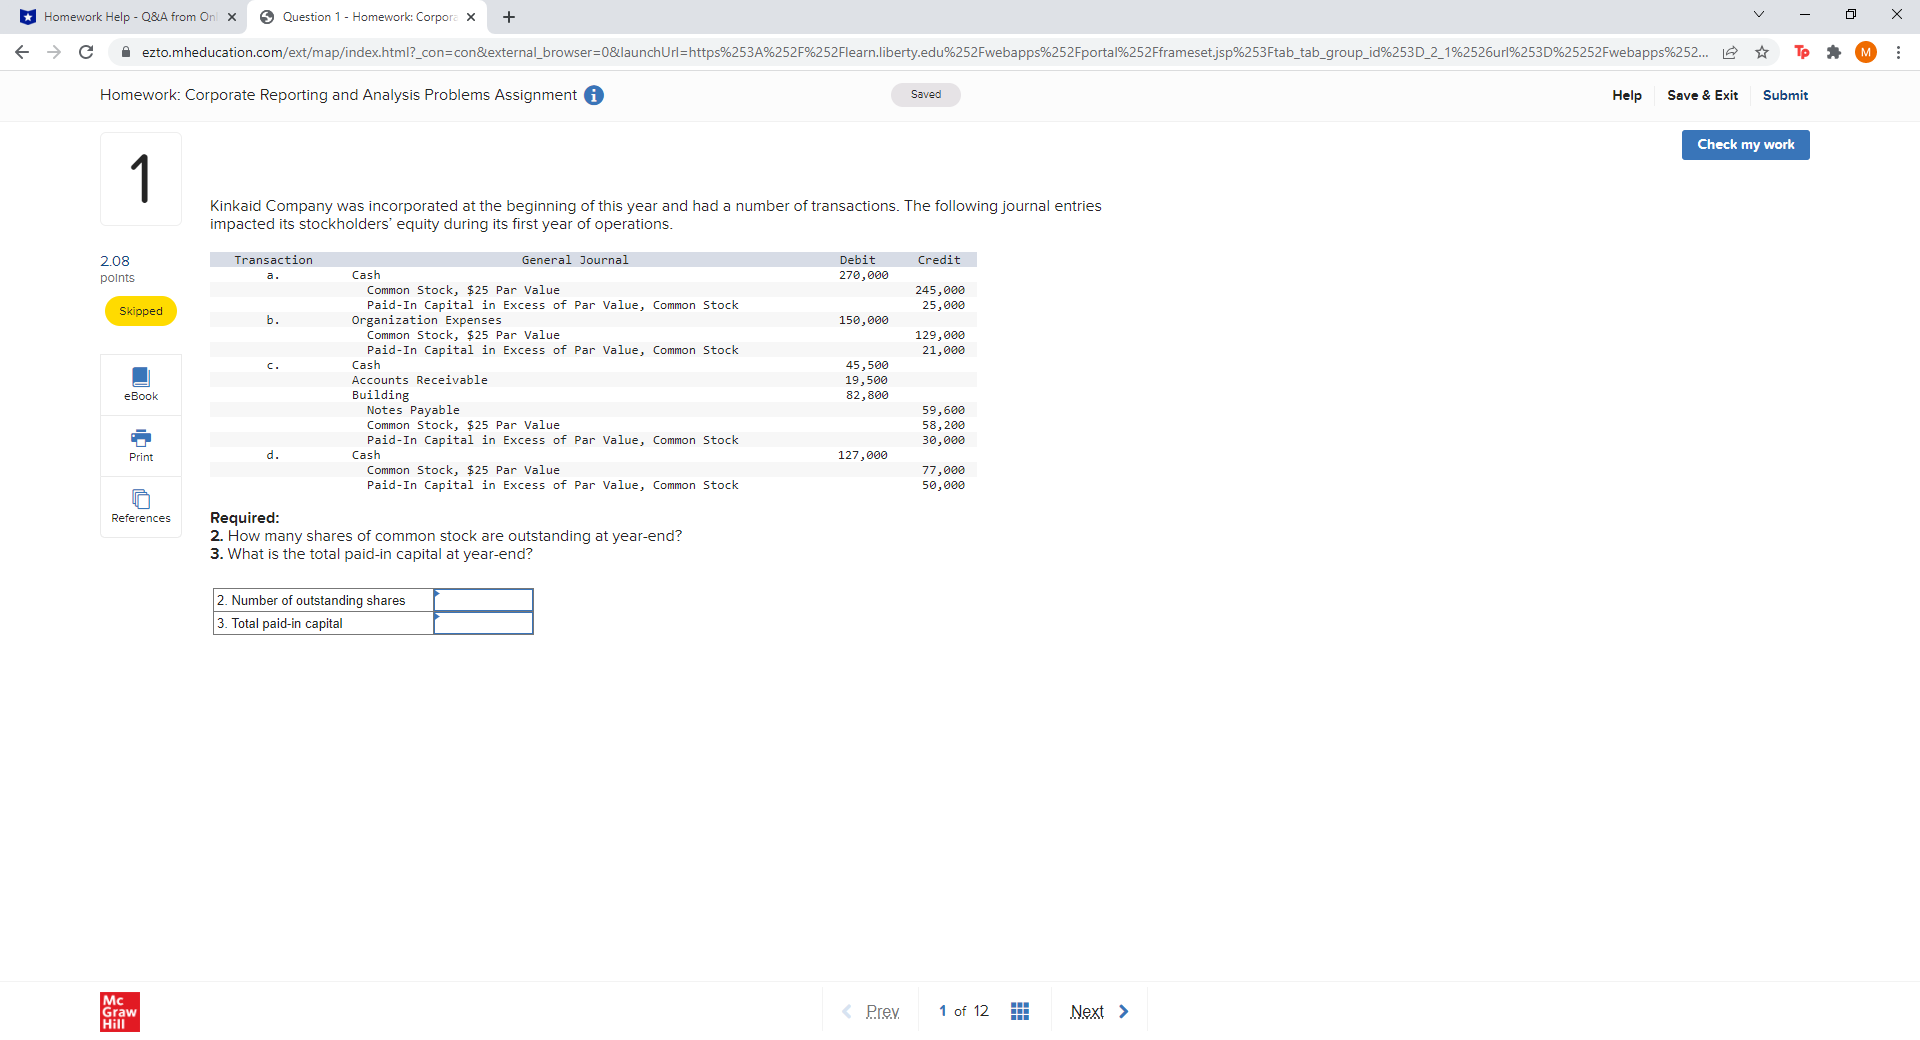
Task: Open the question grid navigator
Action: coord(1020,1011)
